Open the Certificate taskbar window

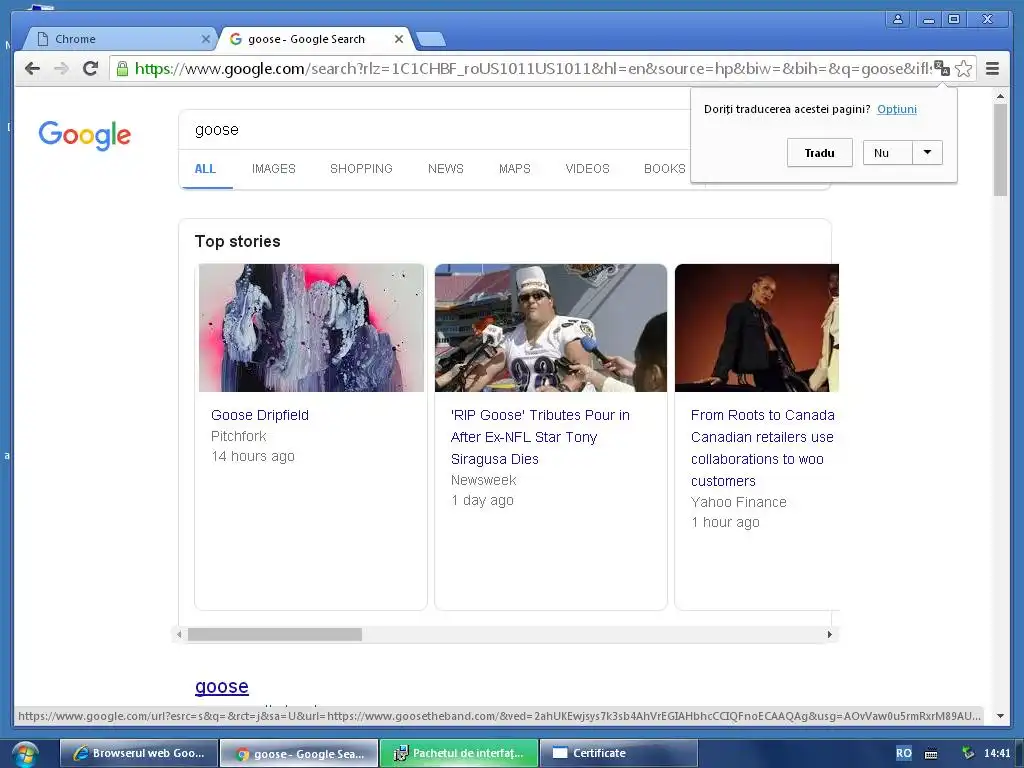click(618, 754)
